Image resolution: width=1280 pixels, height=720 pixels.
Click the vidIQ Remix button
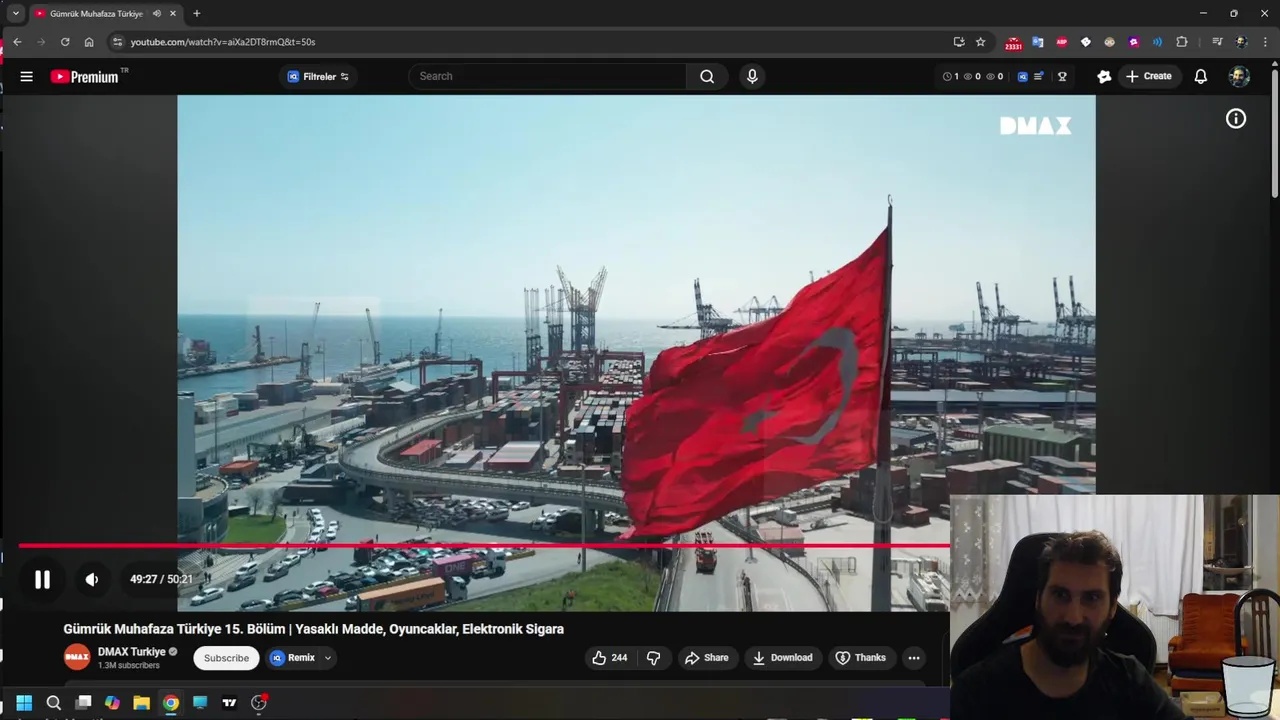coord(293,658)
